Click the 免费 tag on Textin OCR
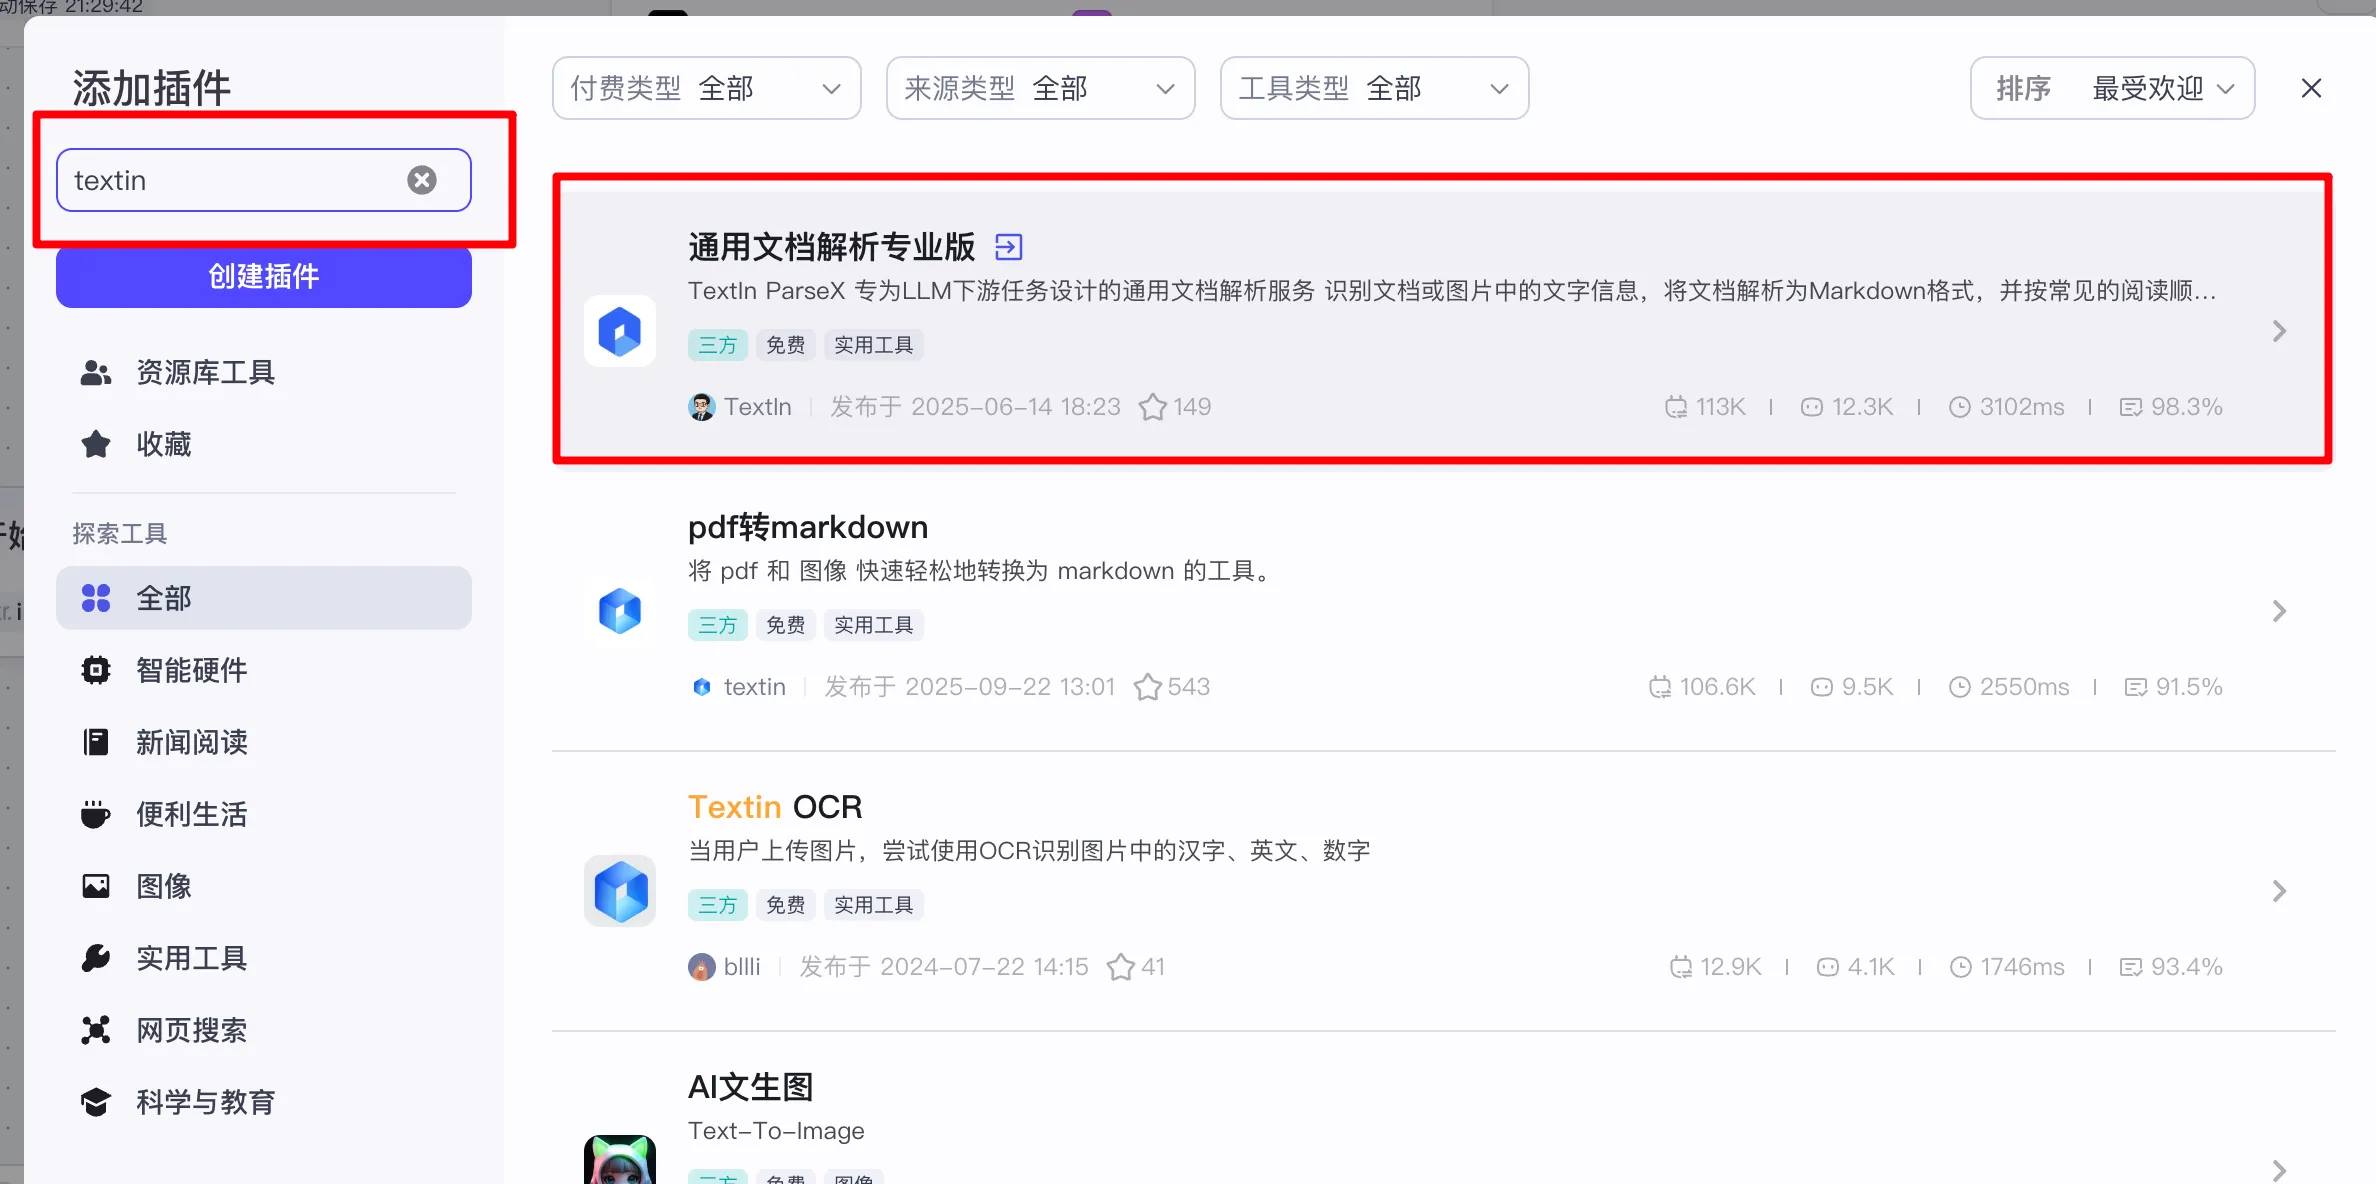The image size is (2376, 1184). point(785,905)
